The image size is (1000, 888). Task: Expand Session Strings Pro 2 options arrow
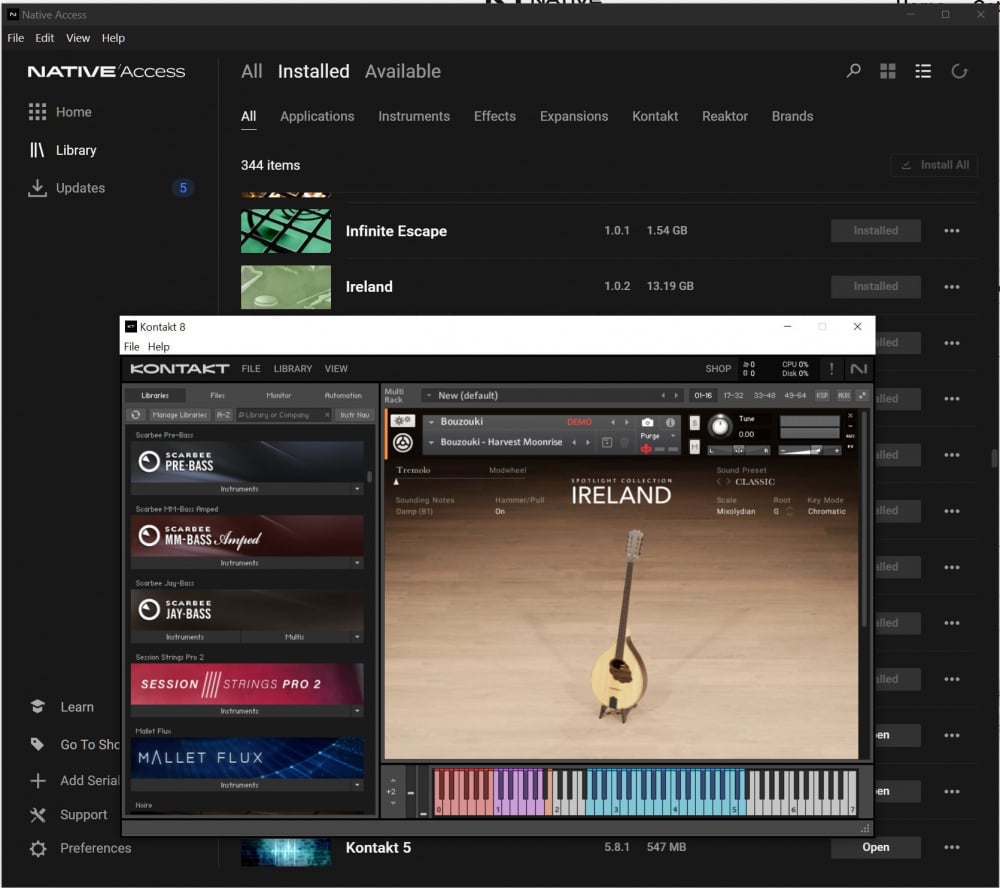357,711
